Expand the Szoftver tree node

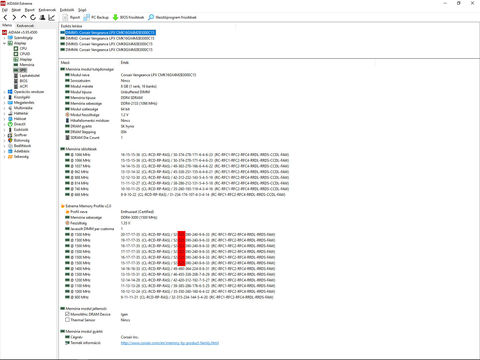[x=5, y=135]
